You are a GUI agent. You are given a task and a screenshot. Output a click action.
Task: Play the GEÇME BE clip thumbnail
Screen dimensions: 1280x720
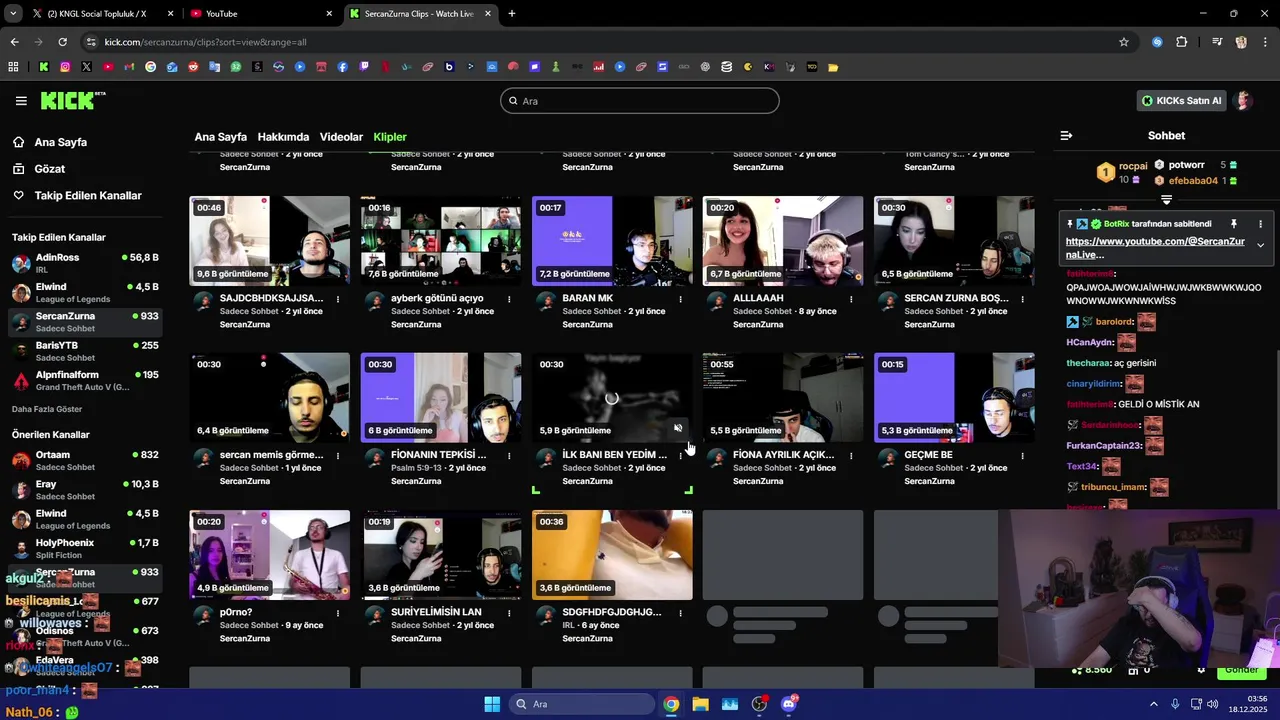954,398
